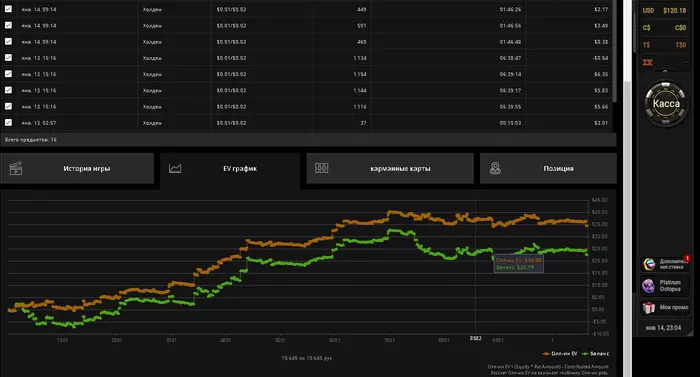Click the $5.83 result cell
700x377 pixels.
point(601,91)
